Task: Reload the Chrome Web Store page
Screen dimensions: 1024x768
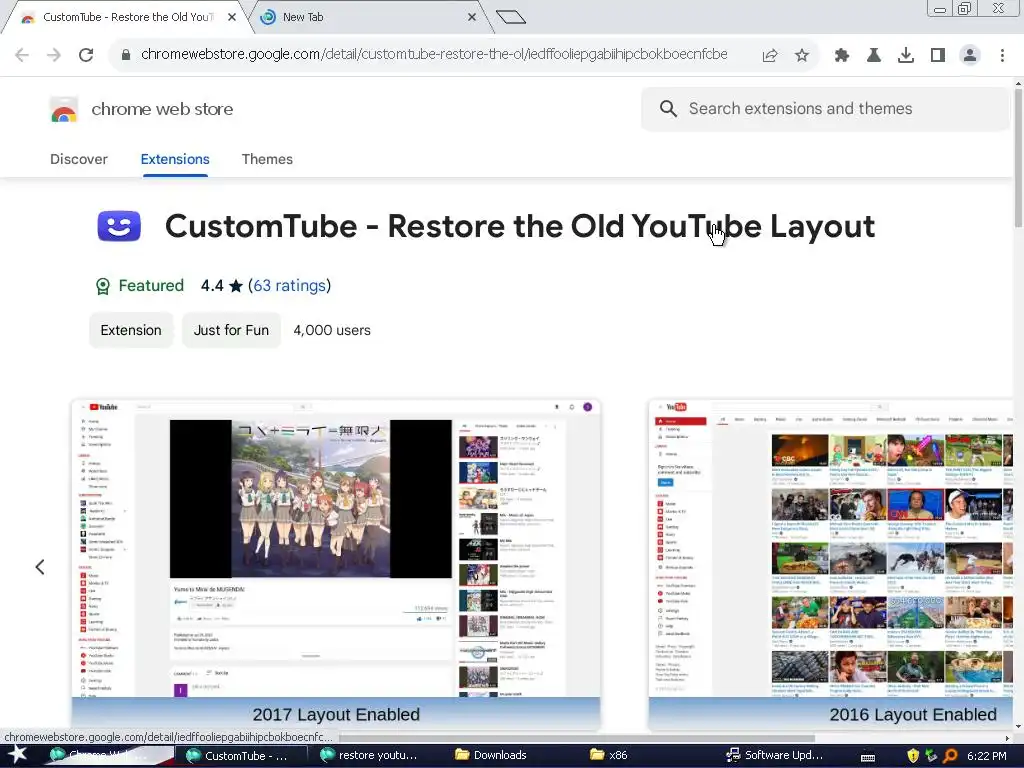Action: 86,55
